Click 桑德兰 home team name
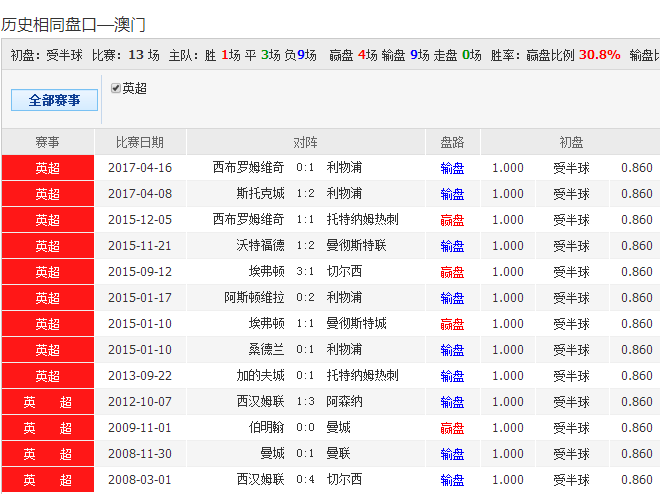The image size is (660, 494). [x=266, y=350]
